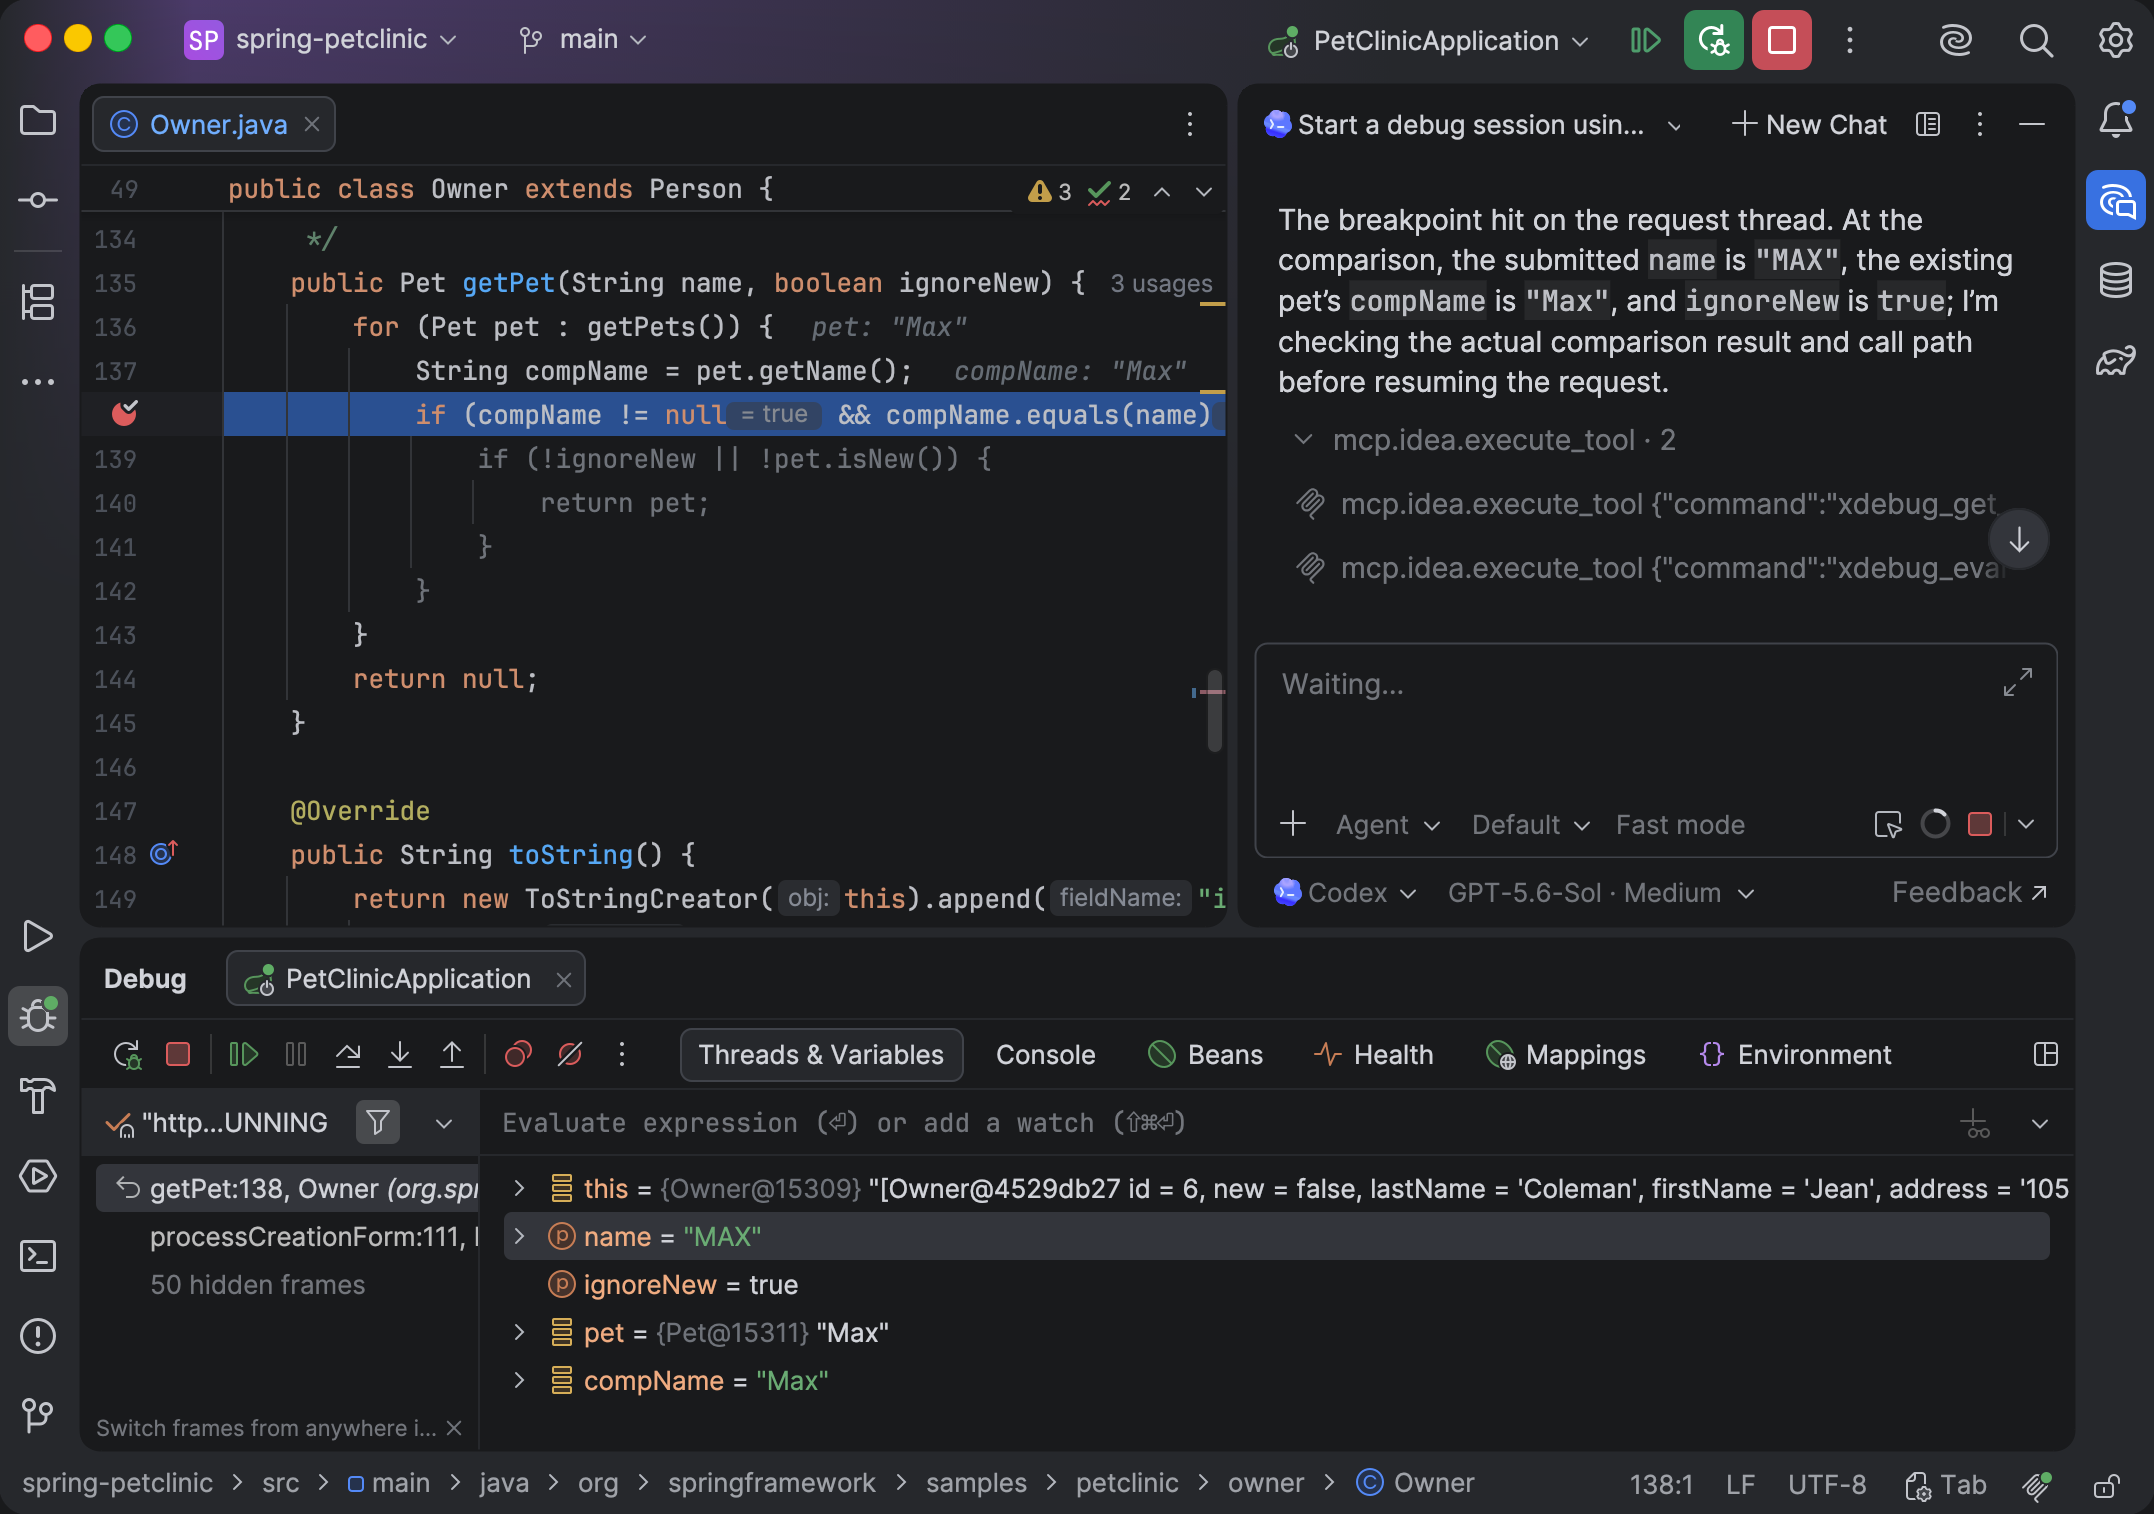Open the PetClinicApplication run configuration dropdown
The width and height of the screenshot is (2154, 1514).
click(1428, 41)
